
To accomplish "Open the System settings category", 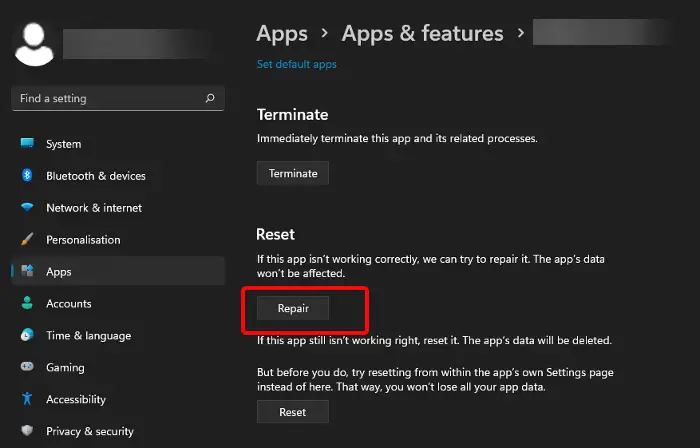I will click(x=64, y=144).
